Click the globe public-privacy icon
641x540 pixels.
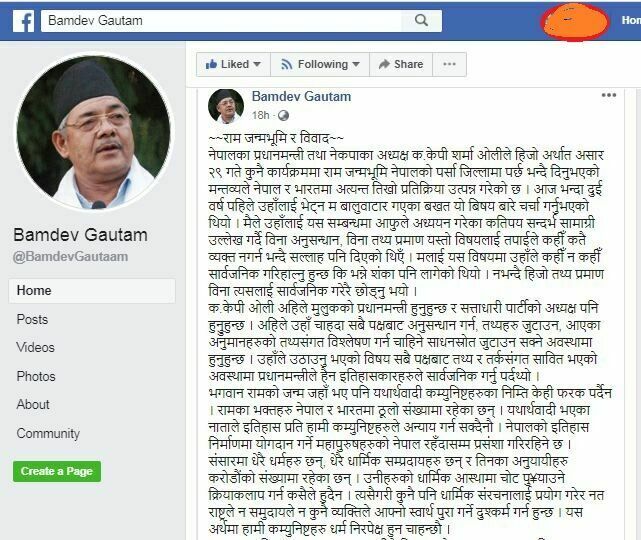283,116
